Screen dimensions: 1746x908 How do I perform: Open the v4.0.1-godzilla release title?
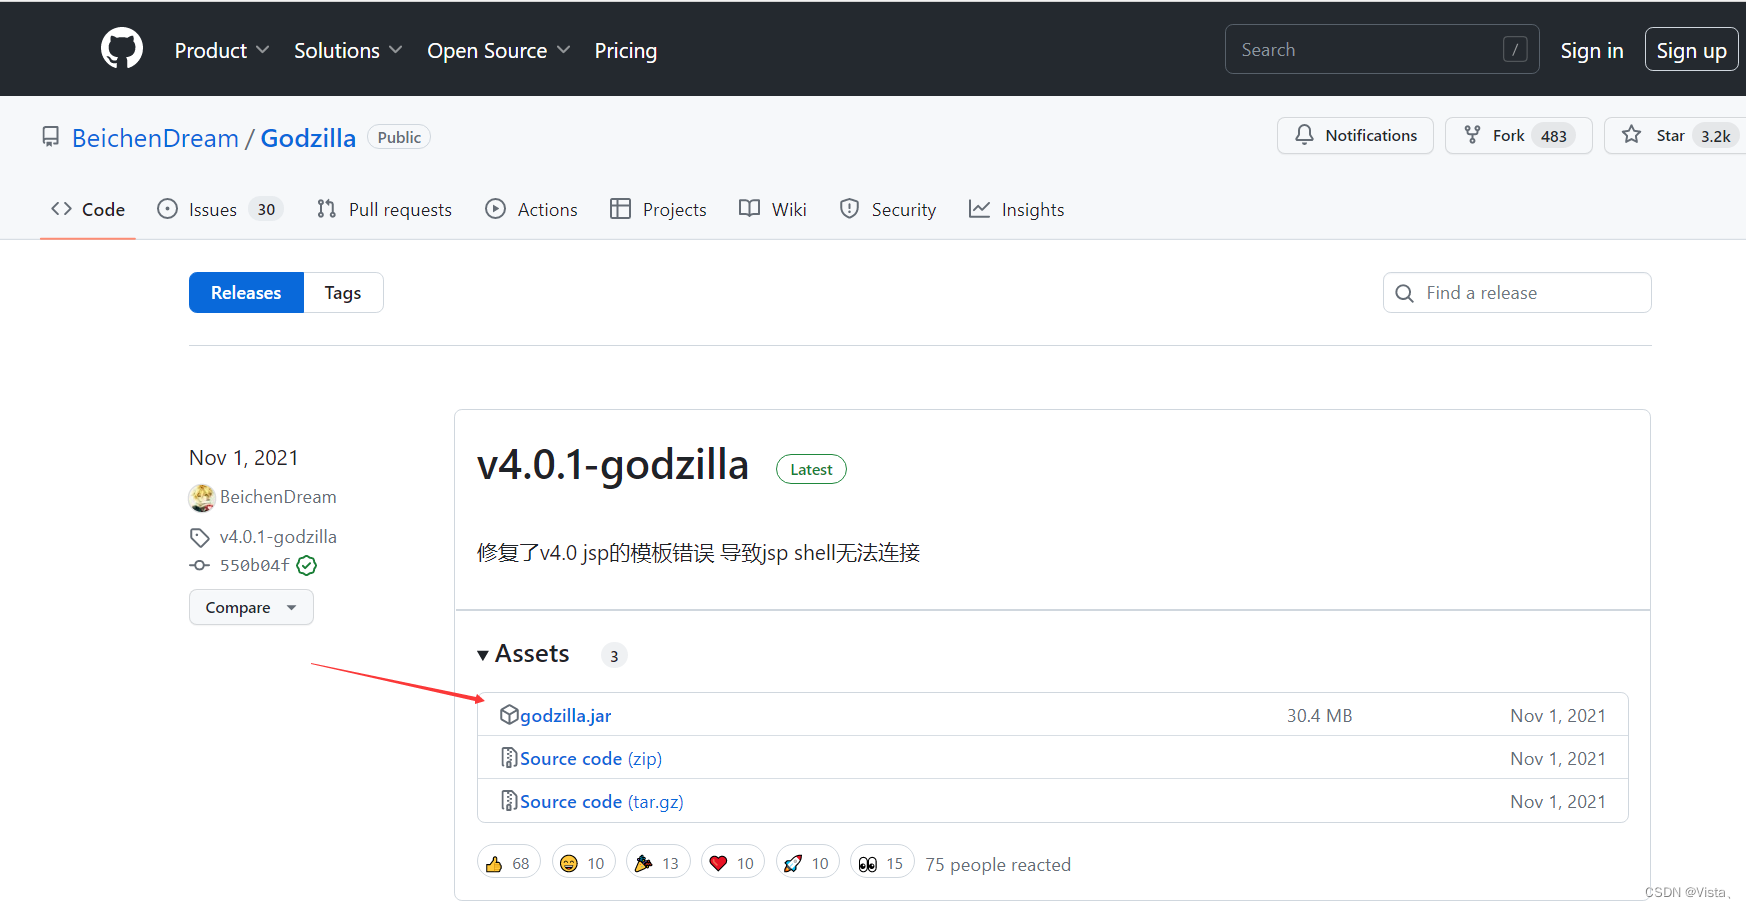point(613,465)
